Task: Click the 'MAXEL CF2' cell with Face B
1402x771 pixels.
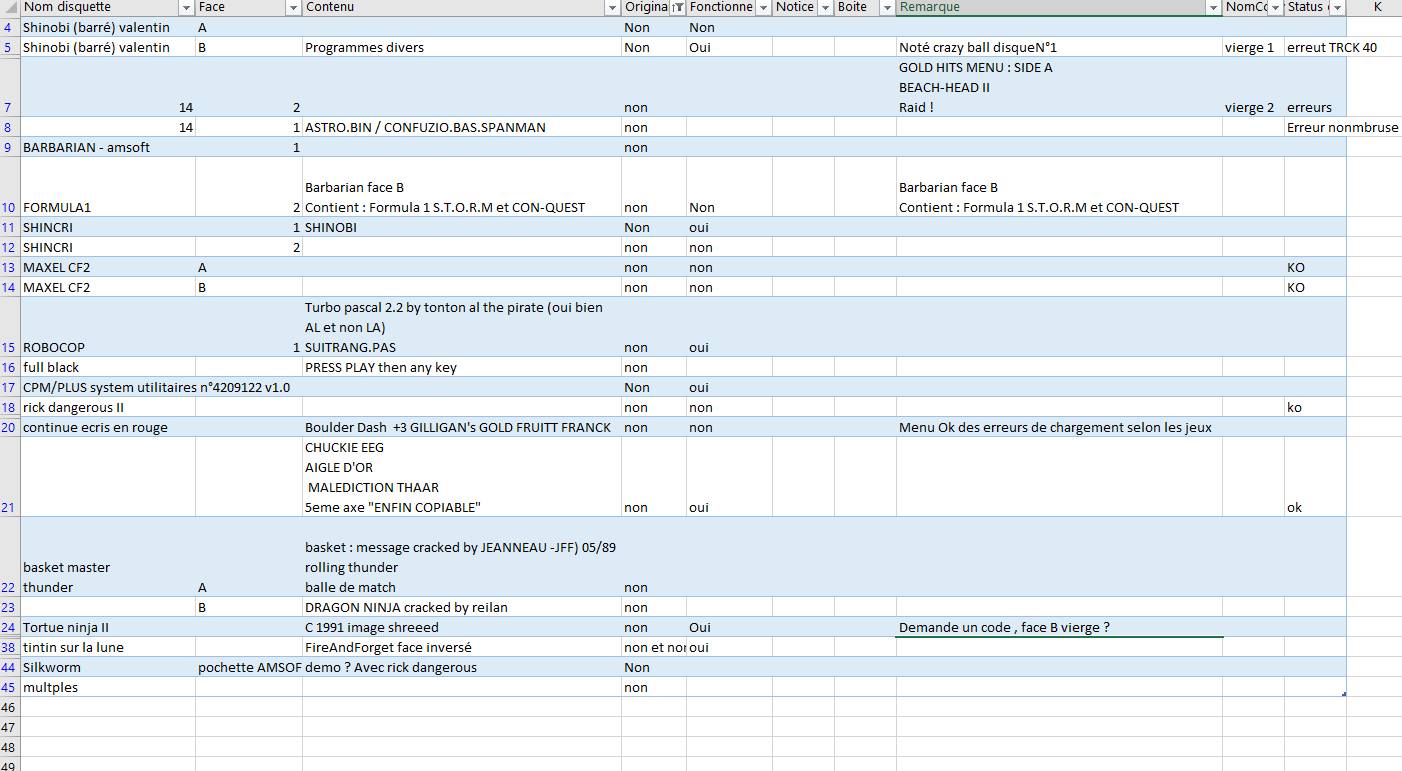Action: coord(108,287)
